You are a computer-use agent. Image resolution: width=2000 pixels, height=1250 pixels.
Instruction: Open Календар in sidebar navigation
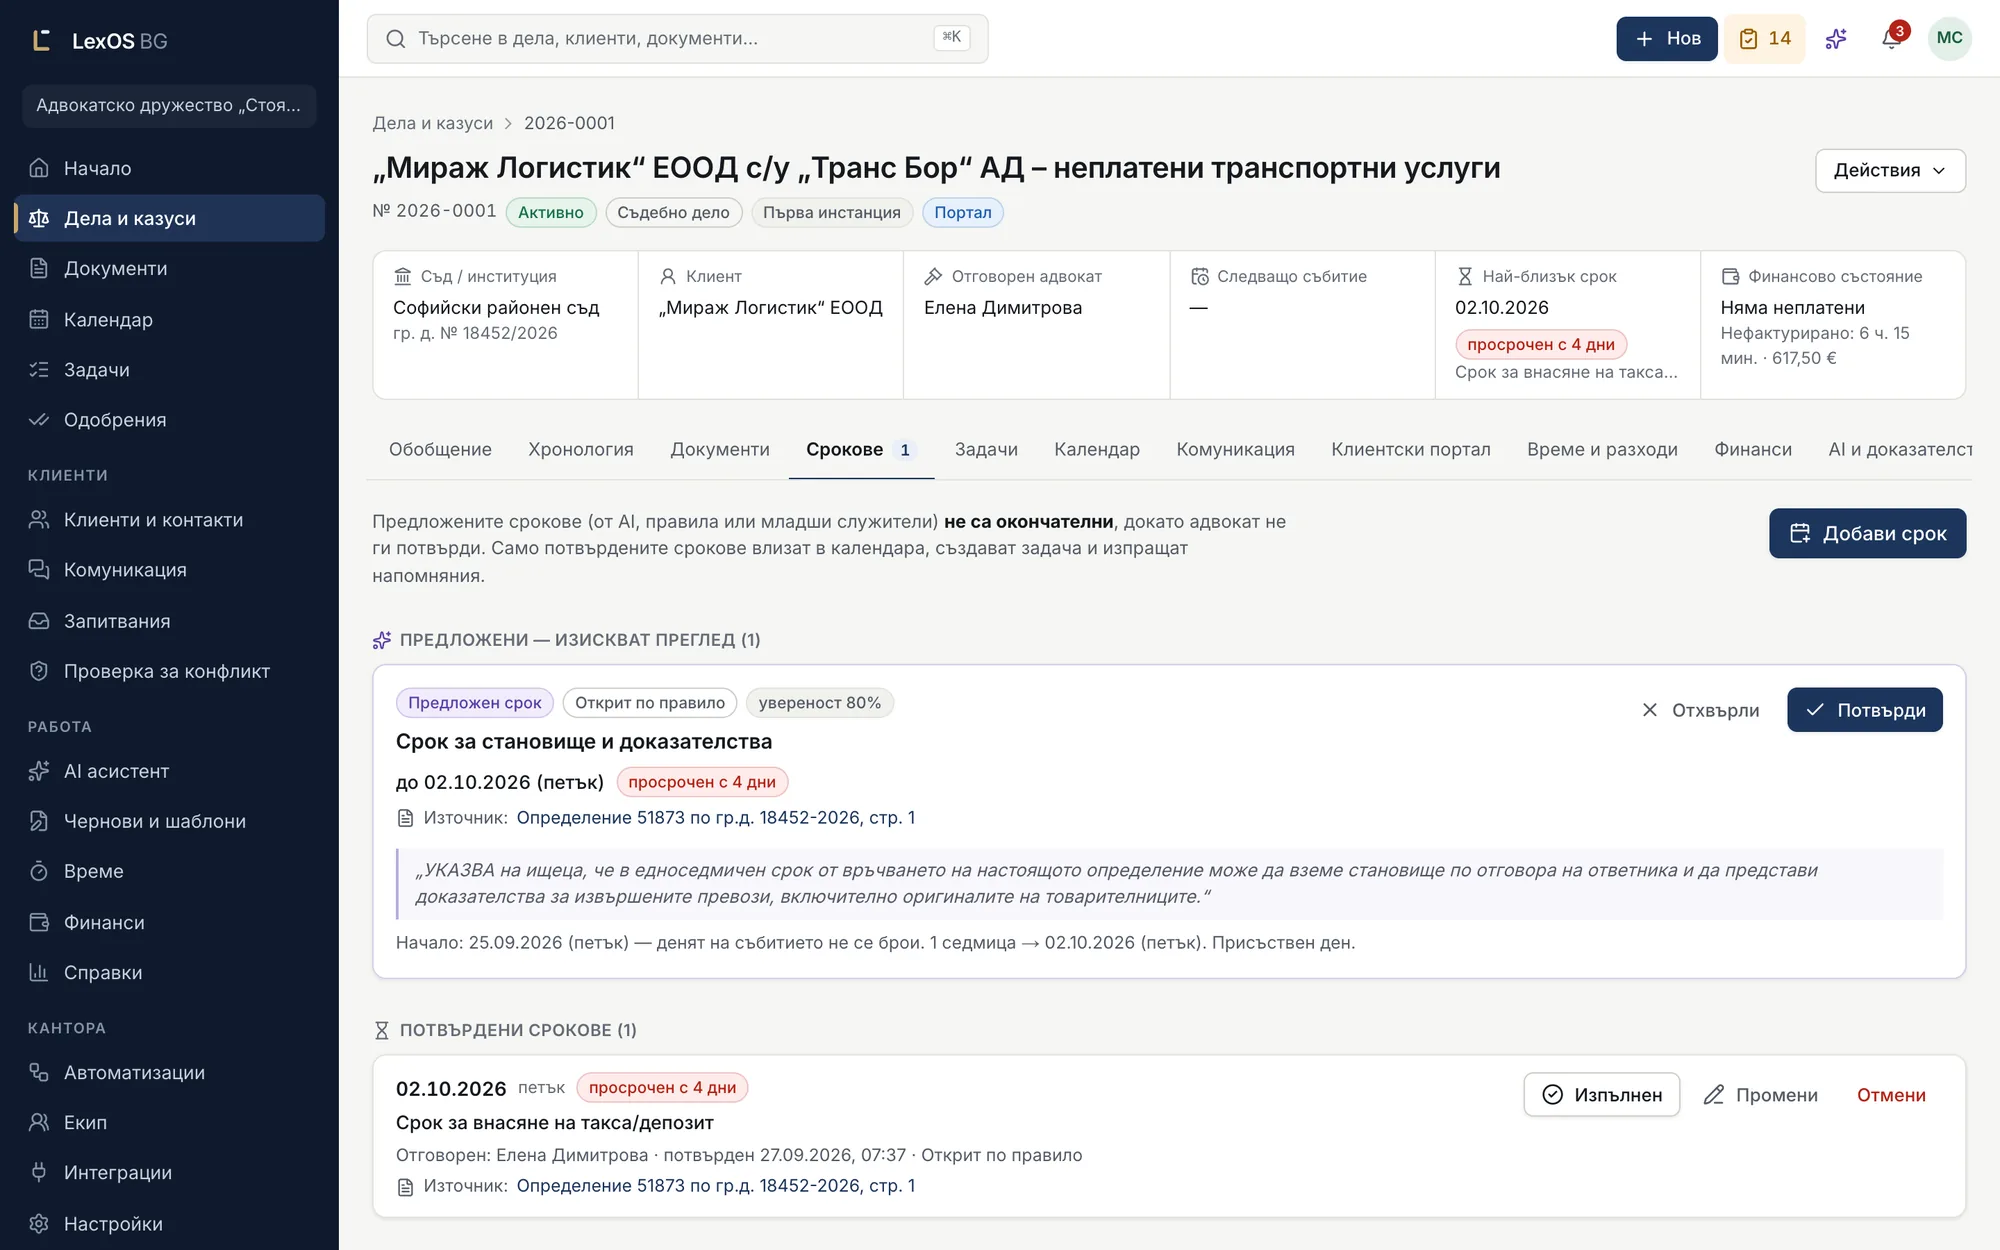pos(170,319)
